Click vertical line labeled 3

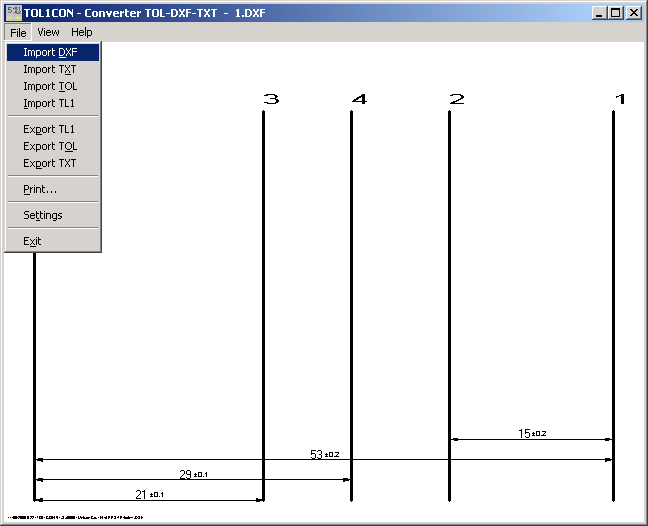(263, 300)
